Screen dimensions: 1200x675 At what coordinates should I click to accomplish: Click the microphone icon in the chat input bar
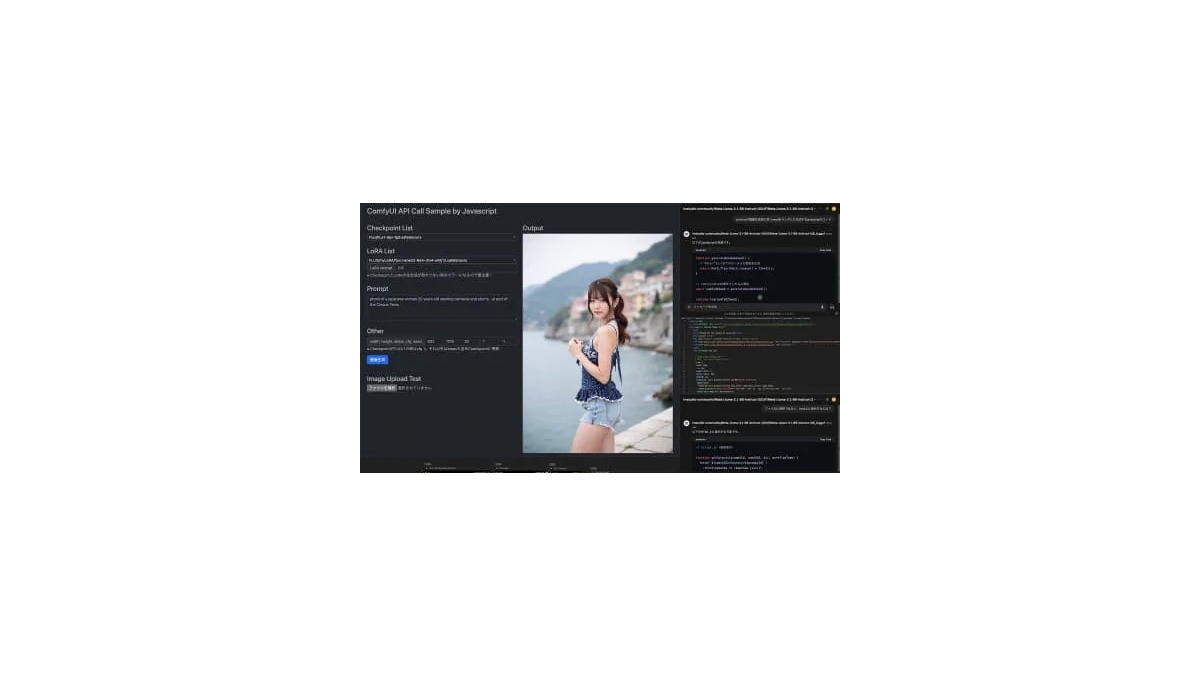pos(822,307)
